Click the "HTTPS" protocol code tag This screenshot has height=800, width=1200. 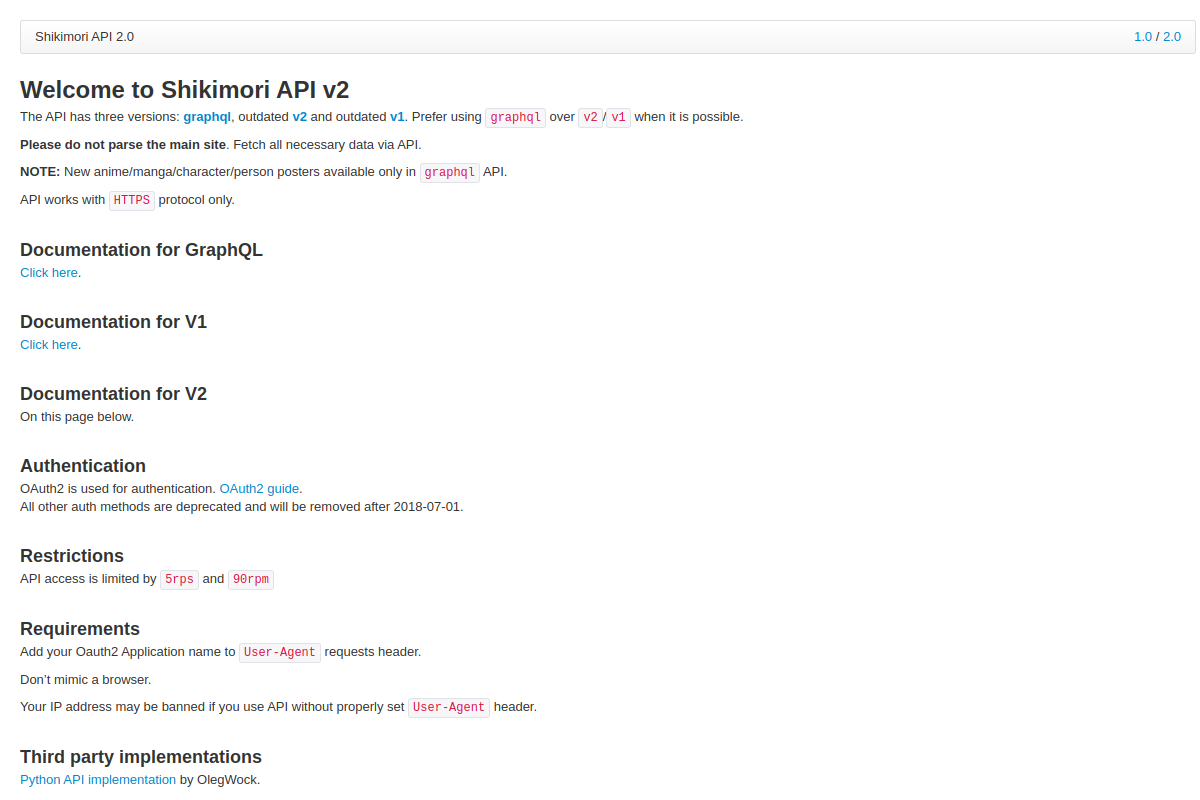click(132, 200)
